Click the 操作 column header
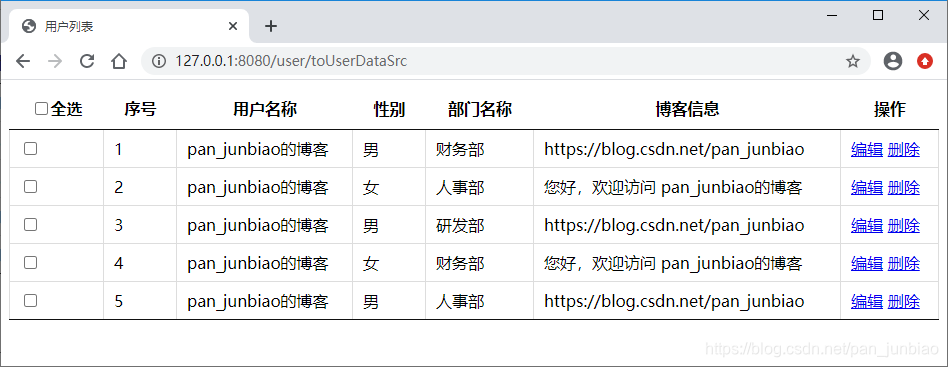Image resolution: width=948 pixels, height=367 pixels. pos(890,109)
